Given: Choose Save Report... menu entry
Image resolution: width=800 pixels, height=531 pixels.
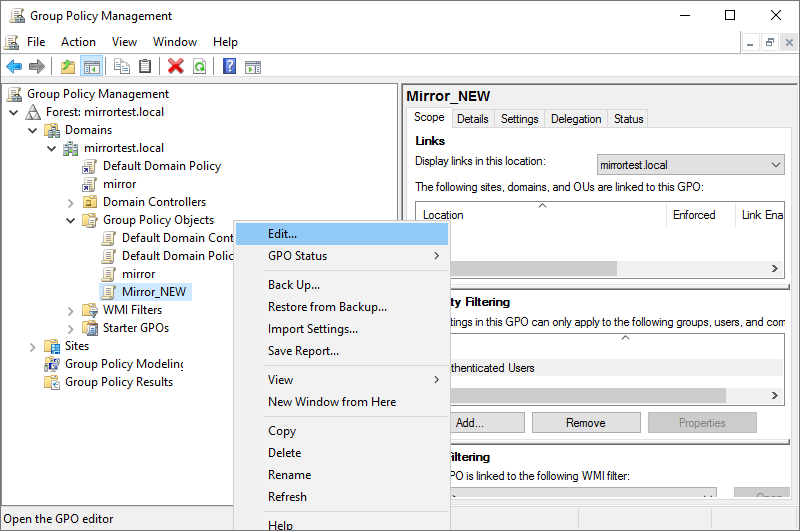Looking at the screenshot, I should coord(342,350).
